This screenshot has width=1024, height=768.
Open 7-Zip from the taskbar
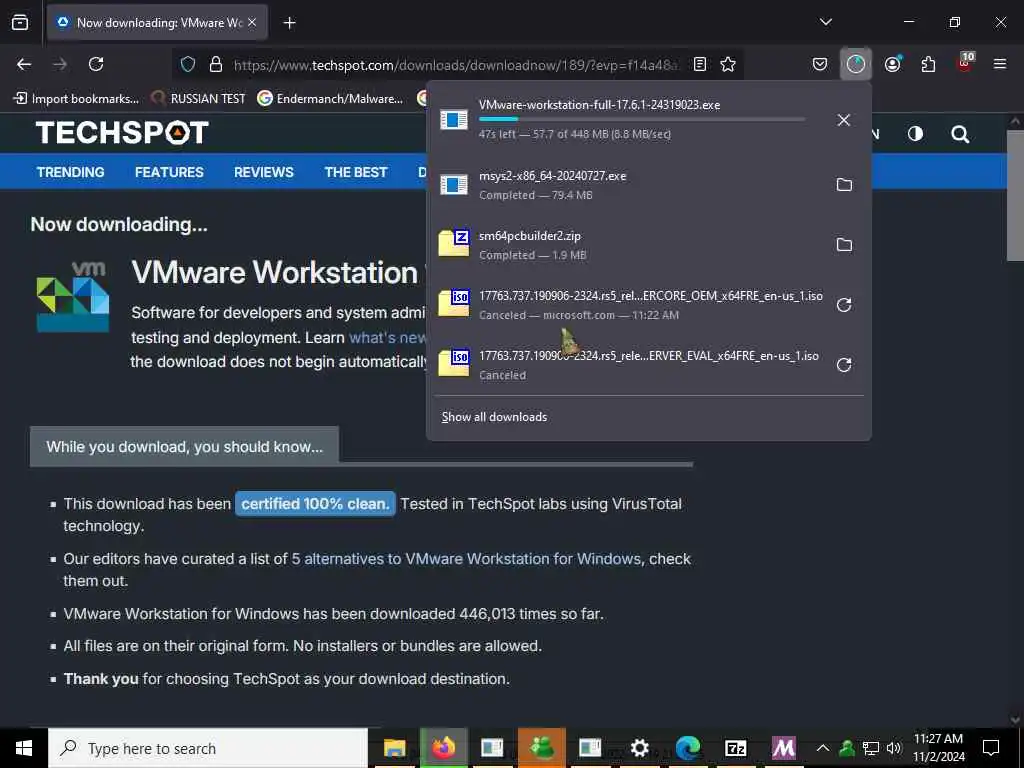tap(735, 748)
